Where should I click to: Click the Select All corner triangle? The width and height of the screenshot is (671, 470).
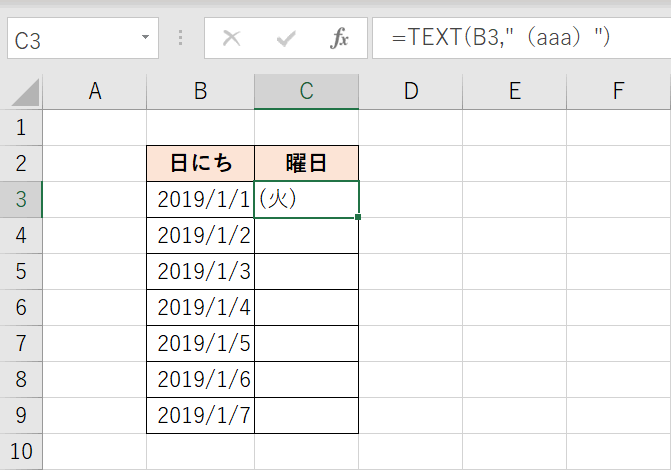[25, 94]
